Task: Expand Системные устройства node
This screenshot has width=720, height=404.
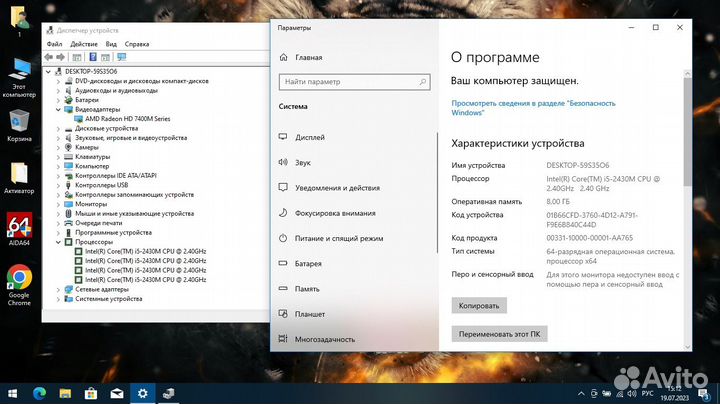Action: tap(58, 299)
